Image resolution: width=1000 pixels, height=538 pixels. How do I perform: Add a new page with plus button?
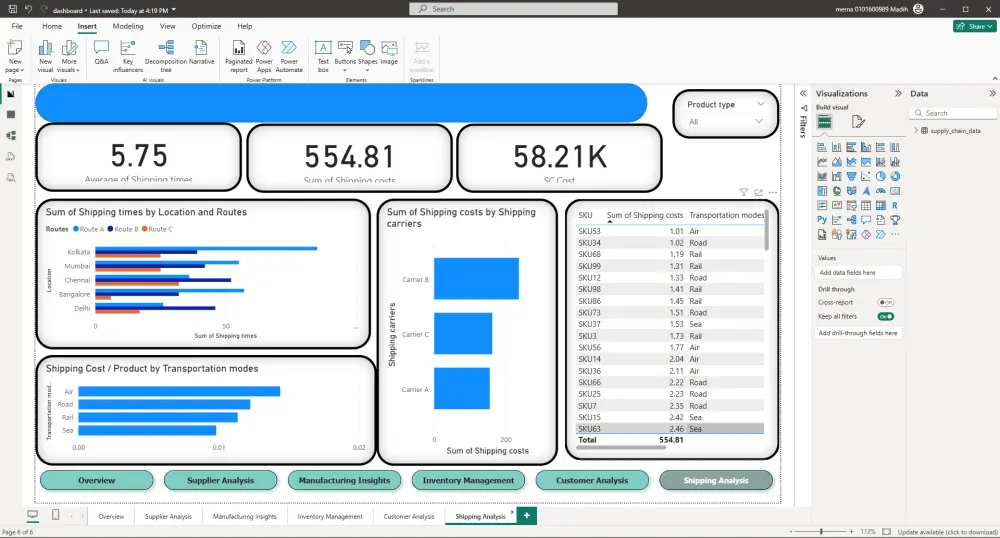527,515
